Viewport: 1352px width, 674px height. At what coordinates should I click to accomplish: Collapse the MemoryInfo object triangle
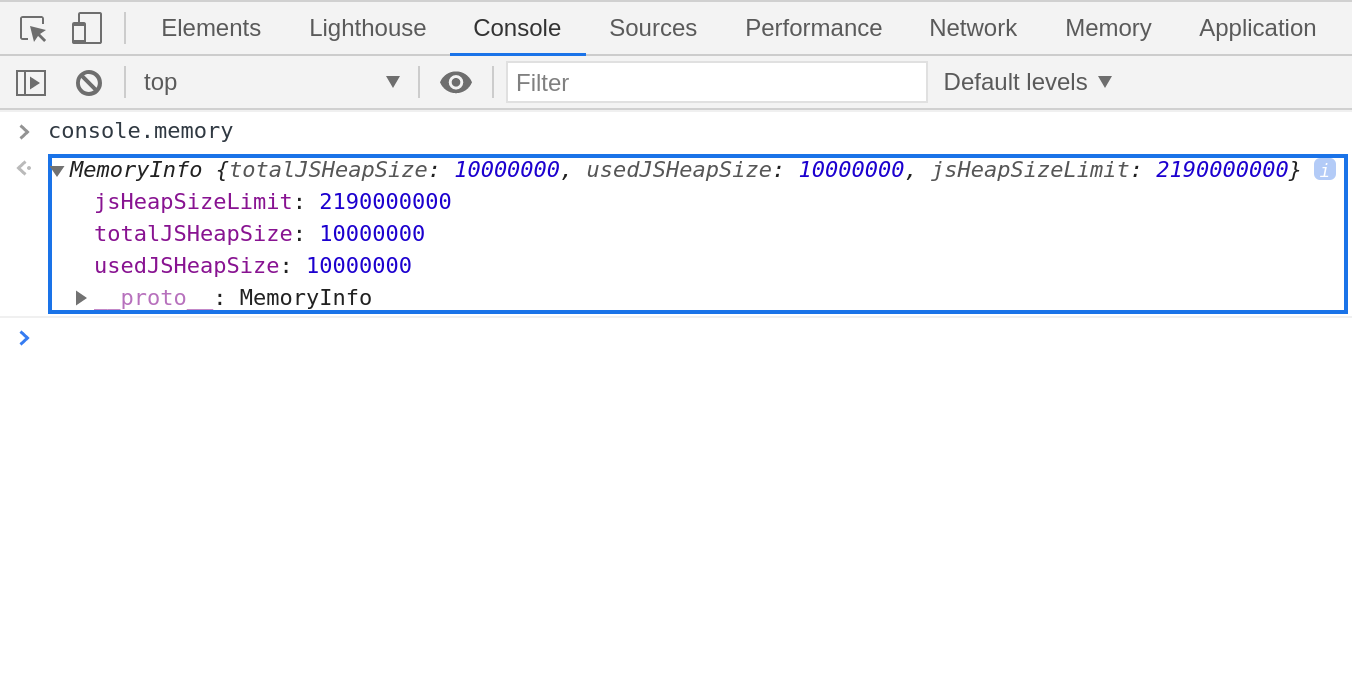tap(58, 169)
